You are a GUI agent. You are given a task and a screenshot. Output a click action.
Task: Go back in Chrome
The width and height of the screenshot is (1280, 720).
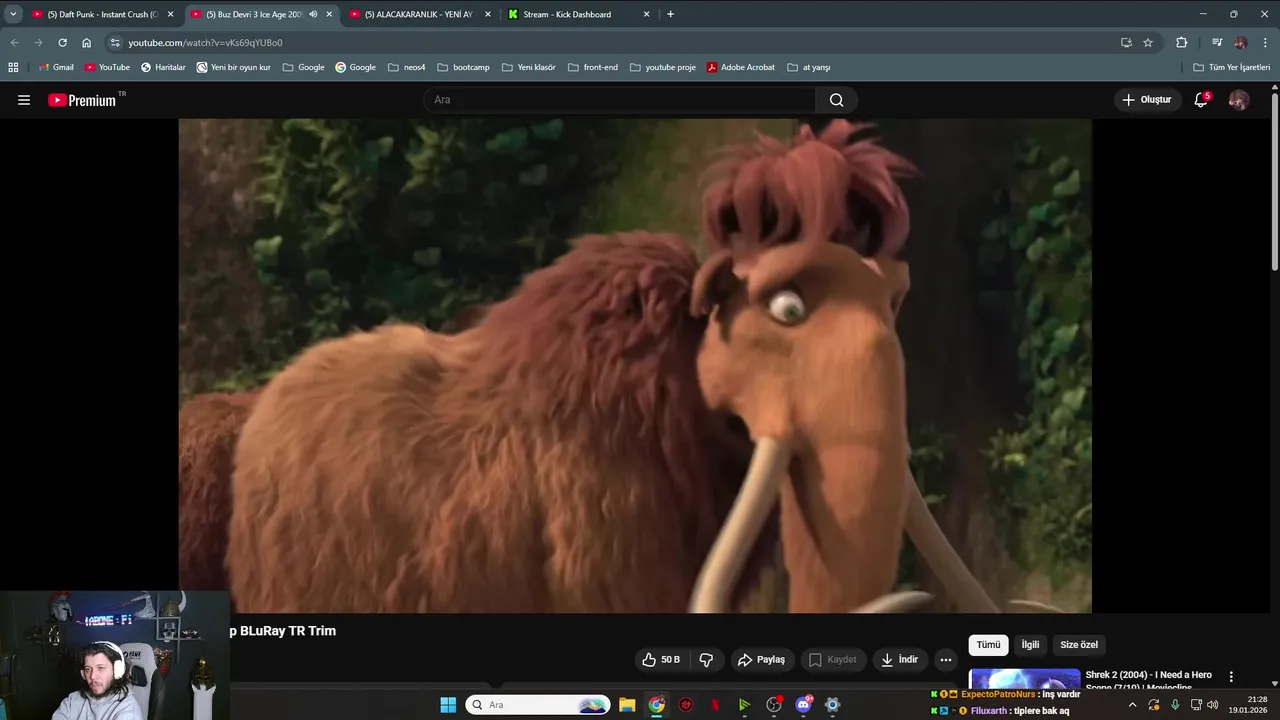click(14, 43)
